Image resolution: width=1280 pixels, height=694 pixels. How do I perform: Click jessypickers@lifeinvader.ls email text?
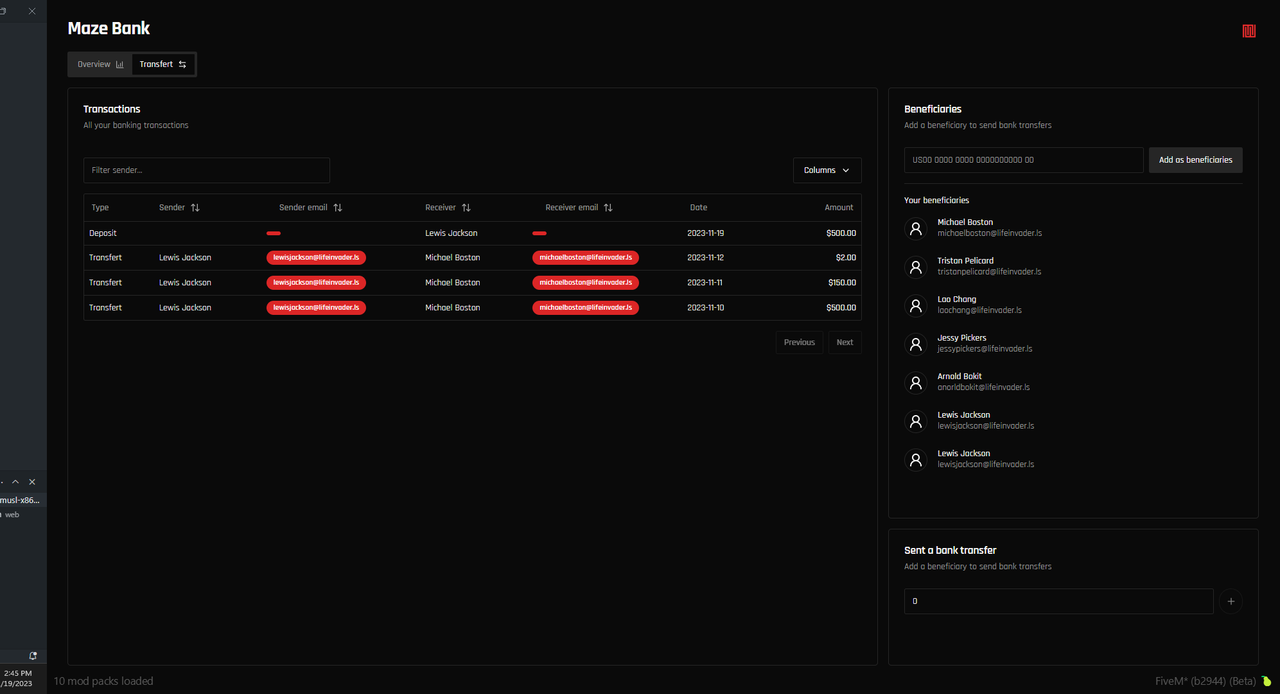[985, 349]
